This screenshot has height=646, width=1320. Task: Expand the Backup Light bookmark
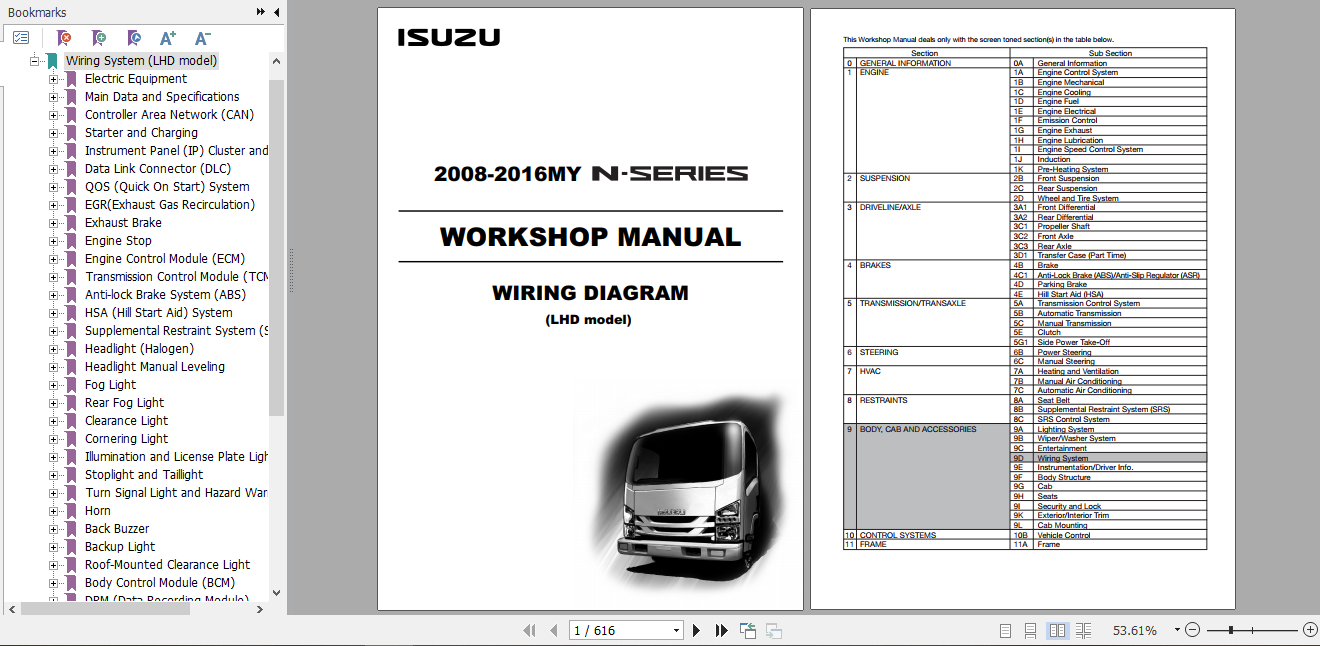coord(54,547)
